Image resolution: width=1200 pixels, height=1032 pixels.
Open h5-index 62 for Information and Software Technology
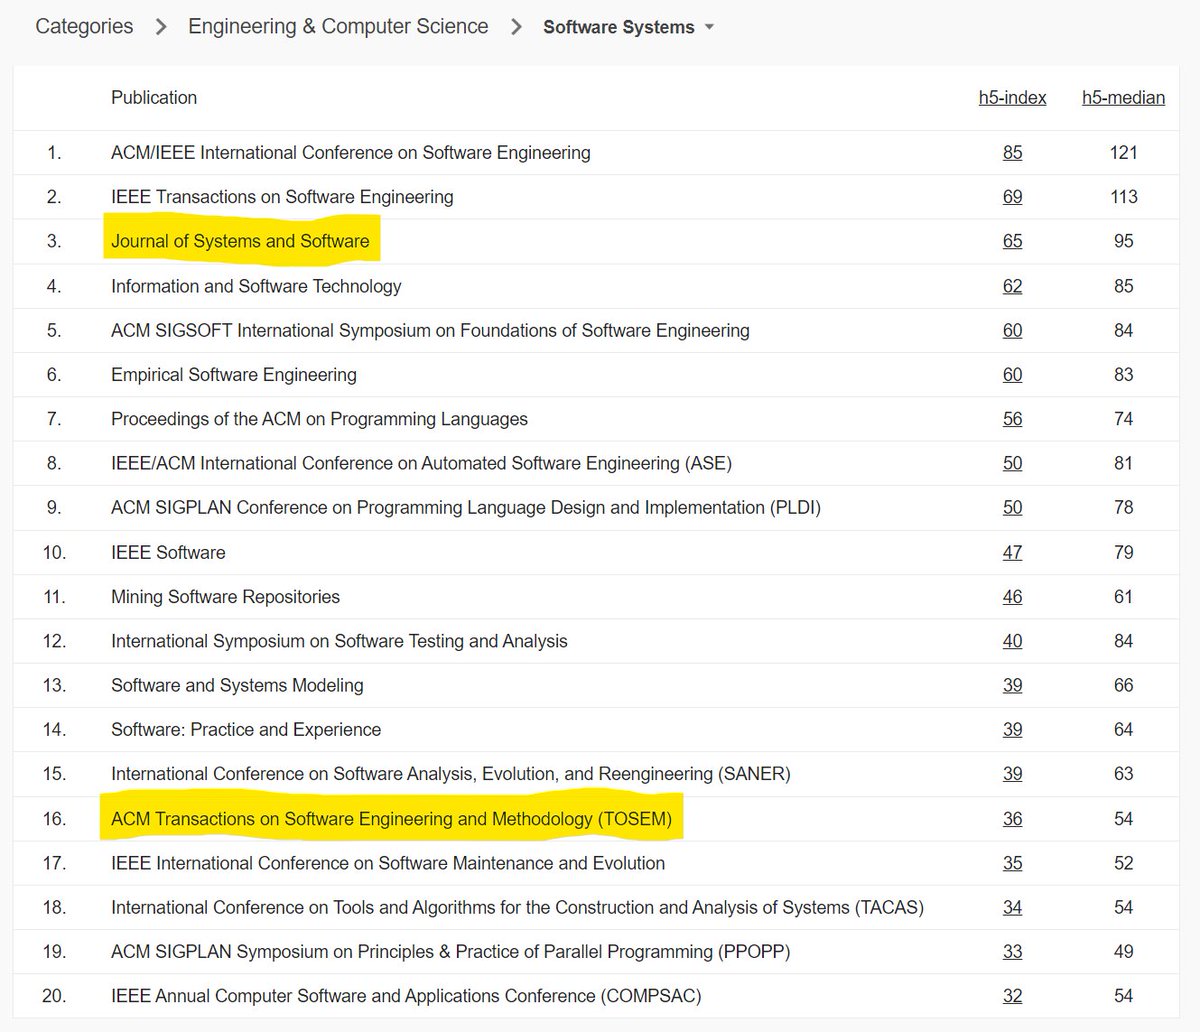pyautogui.click(x=1012, y=286)
